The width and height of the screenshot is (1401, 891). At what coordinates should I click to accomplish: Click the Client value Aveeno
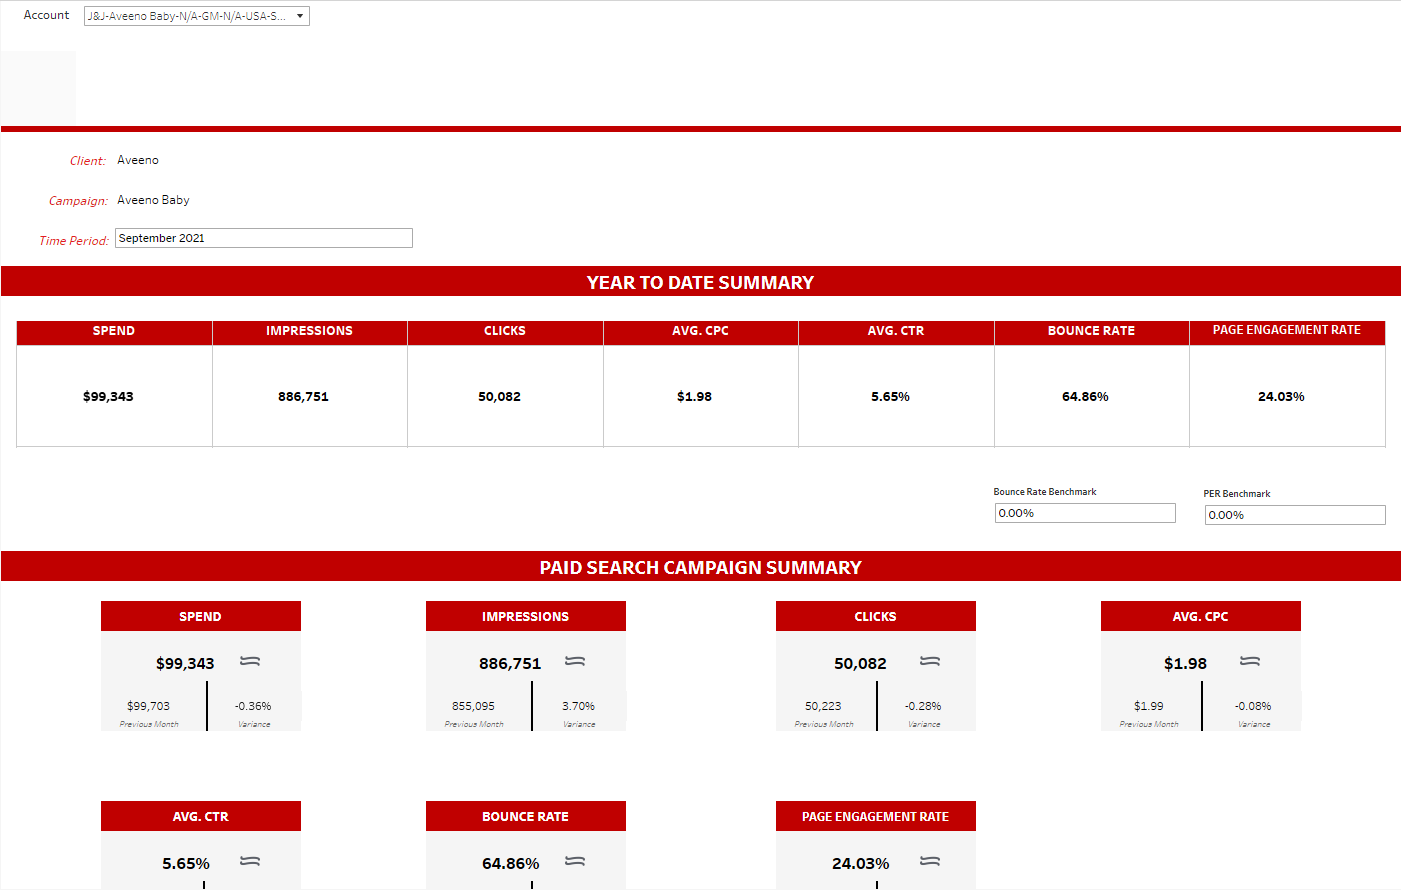tap(138, 160)
